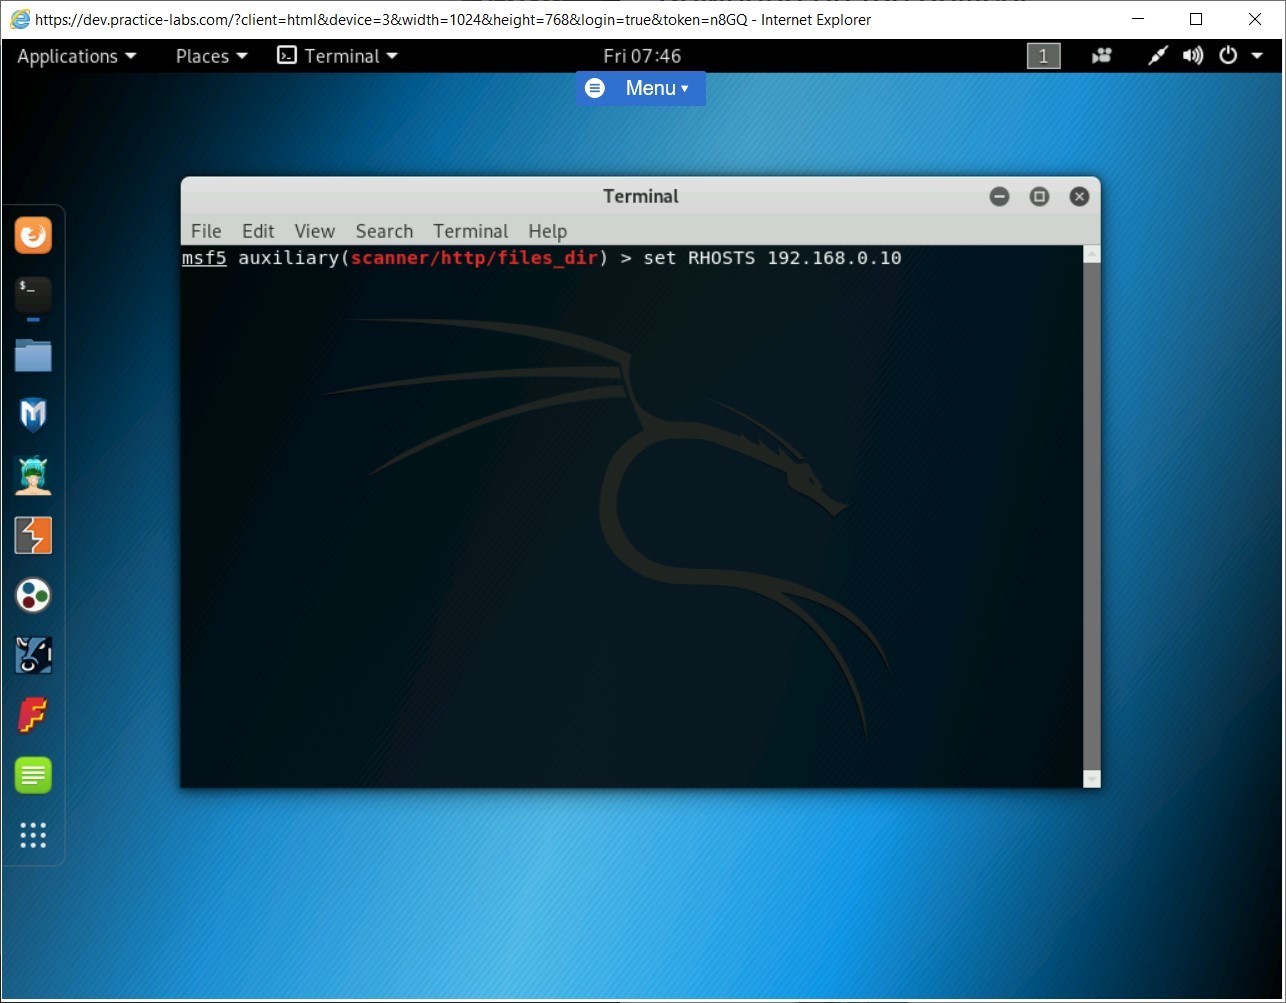Image resolution: width=1286 pixels, height=1003 pixels.
Task: Open the Terminal window's File menu
Action: coord(205,231)
